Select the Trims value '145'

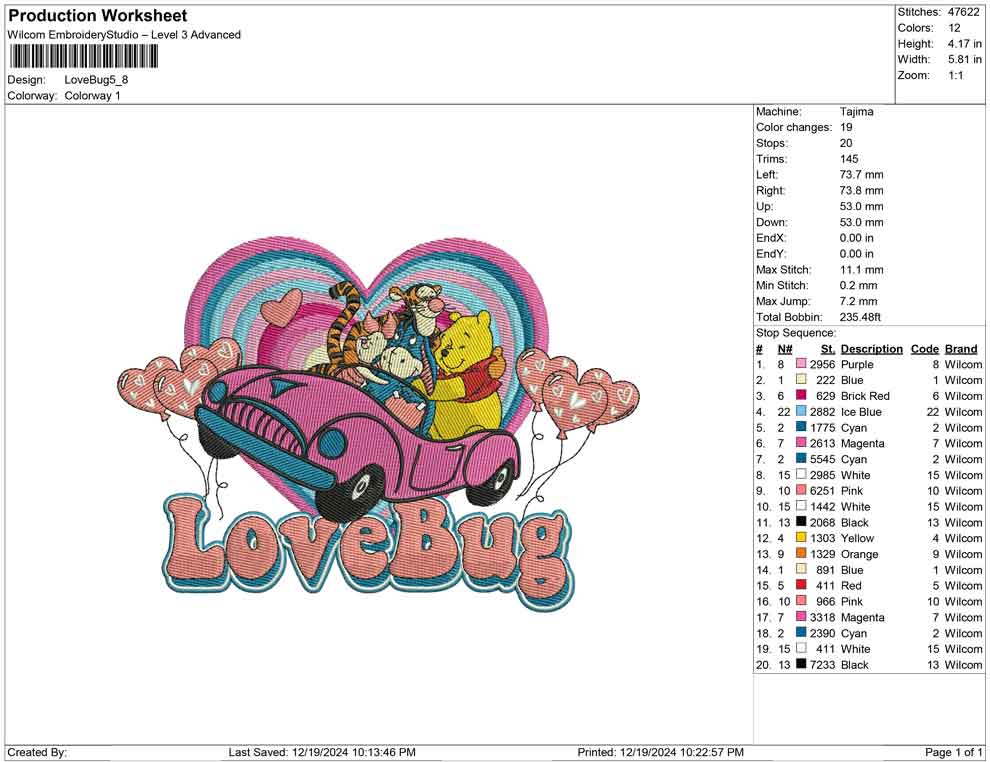tap(849, 159)
